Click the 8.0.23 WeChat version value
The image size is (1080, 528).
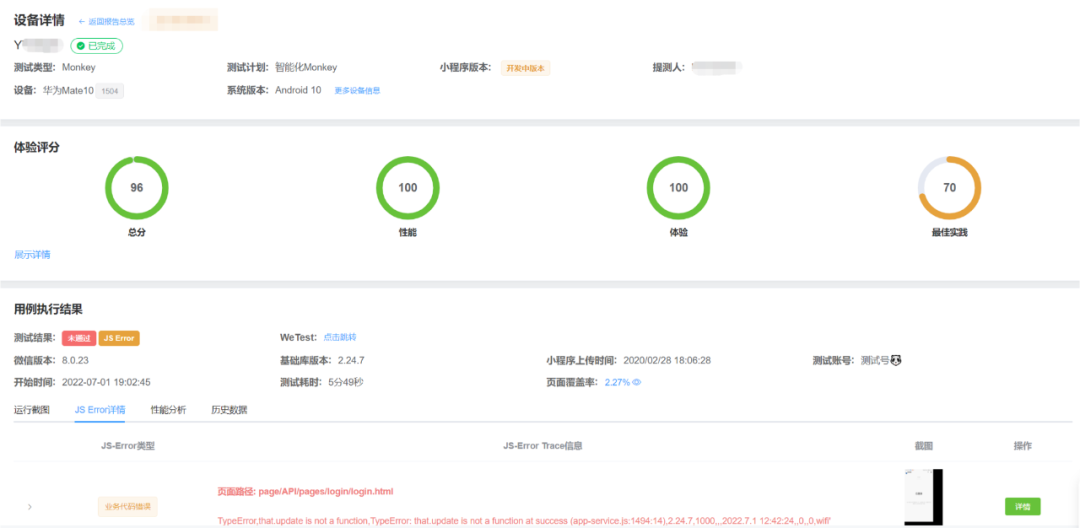tap(76, 360)
